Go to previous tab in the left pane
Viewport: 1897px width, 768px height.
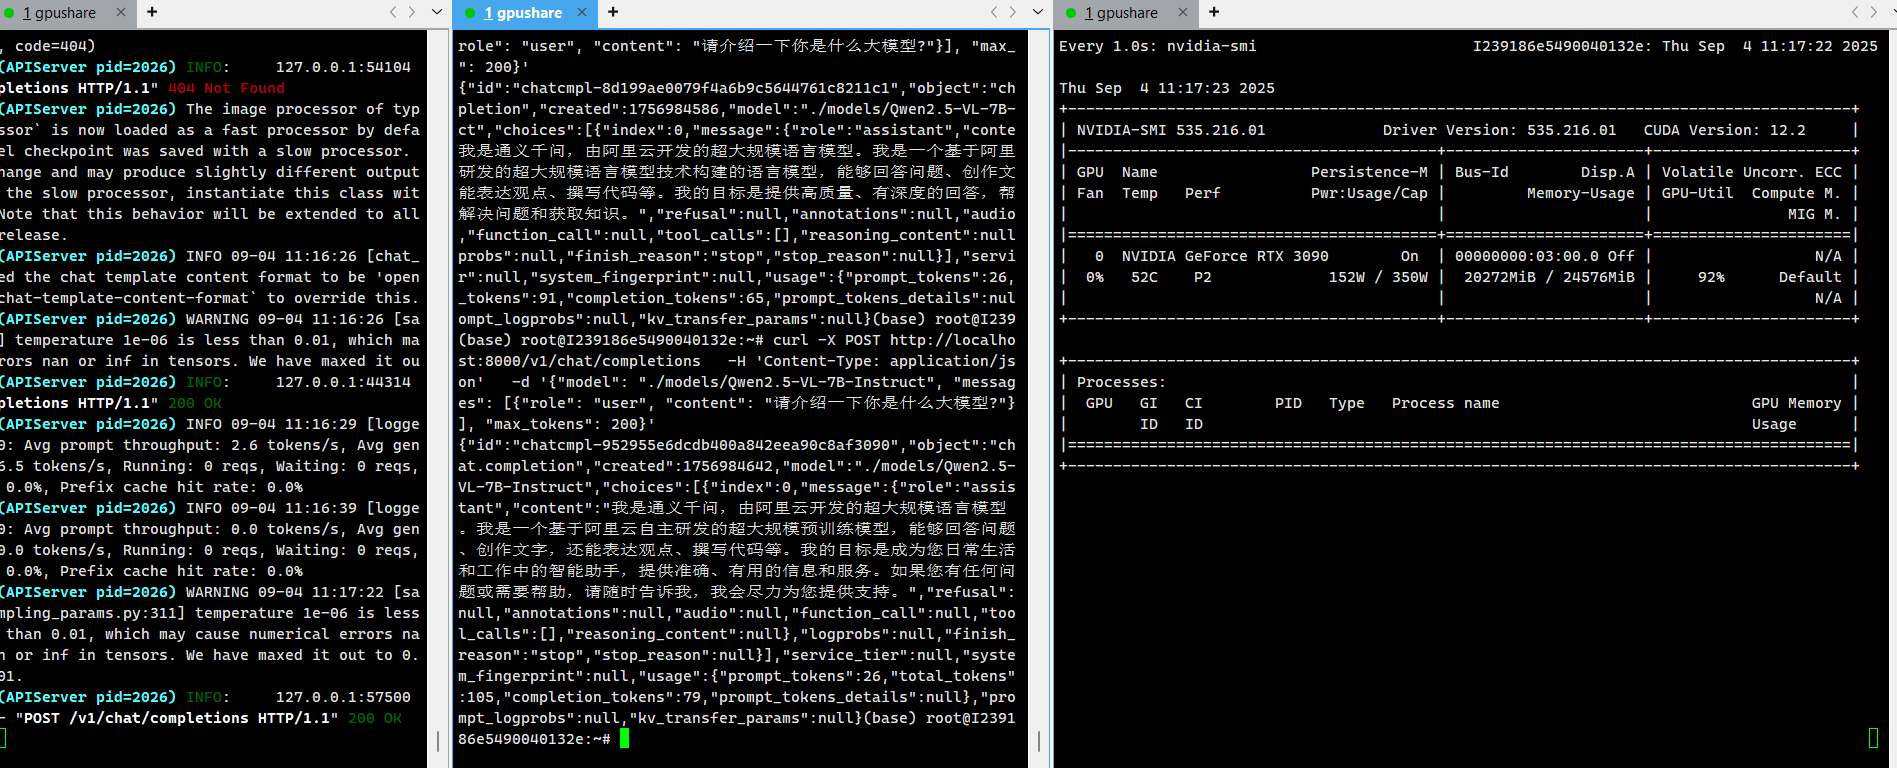click(393, 12)
